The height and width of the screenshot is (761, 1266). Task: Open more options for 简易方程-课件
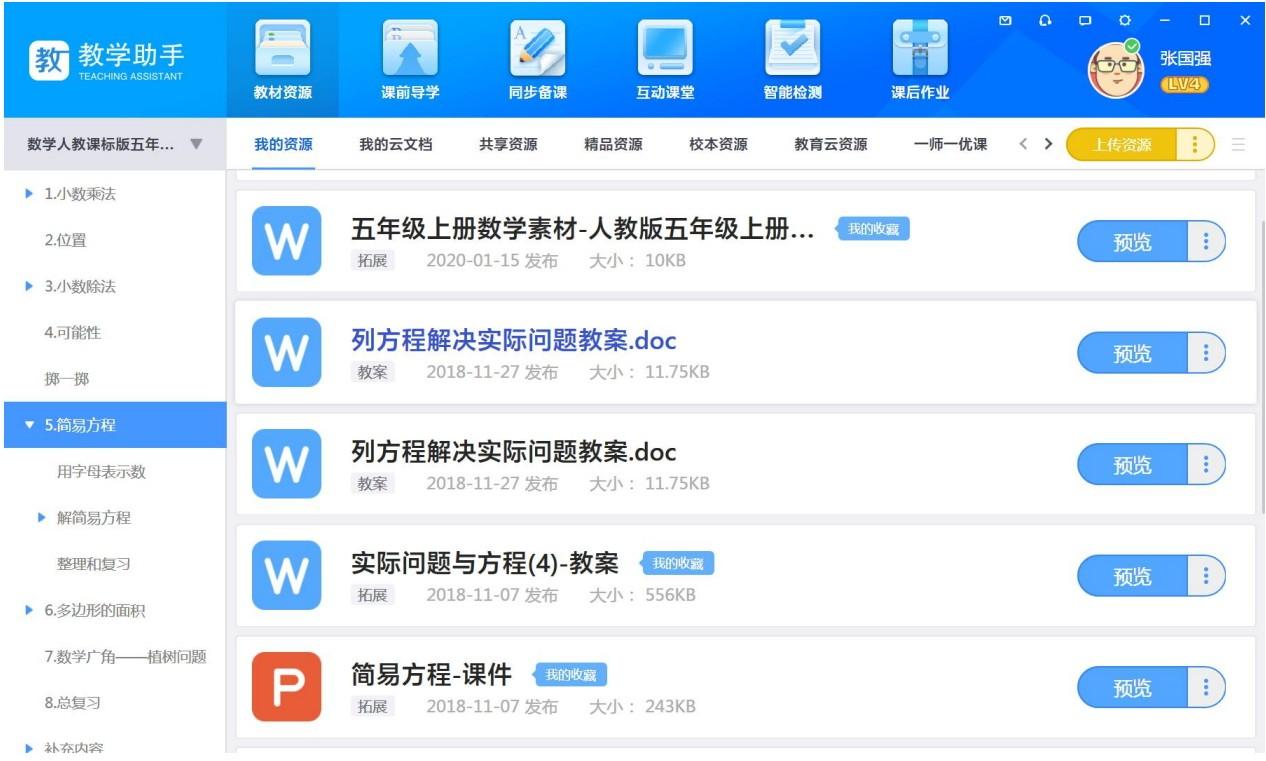1206,687
